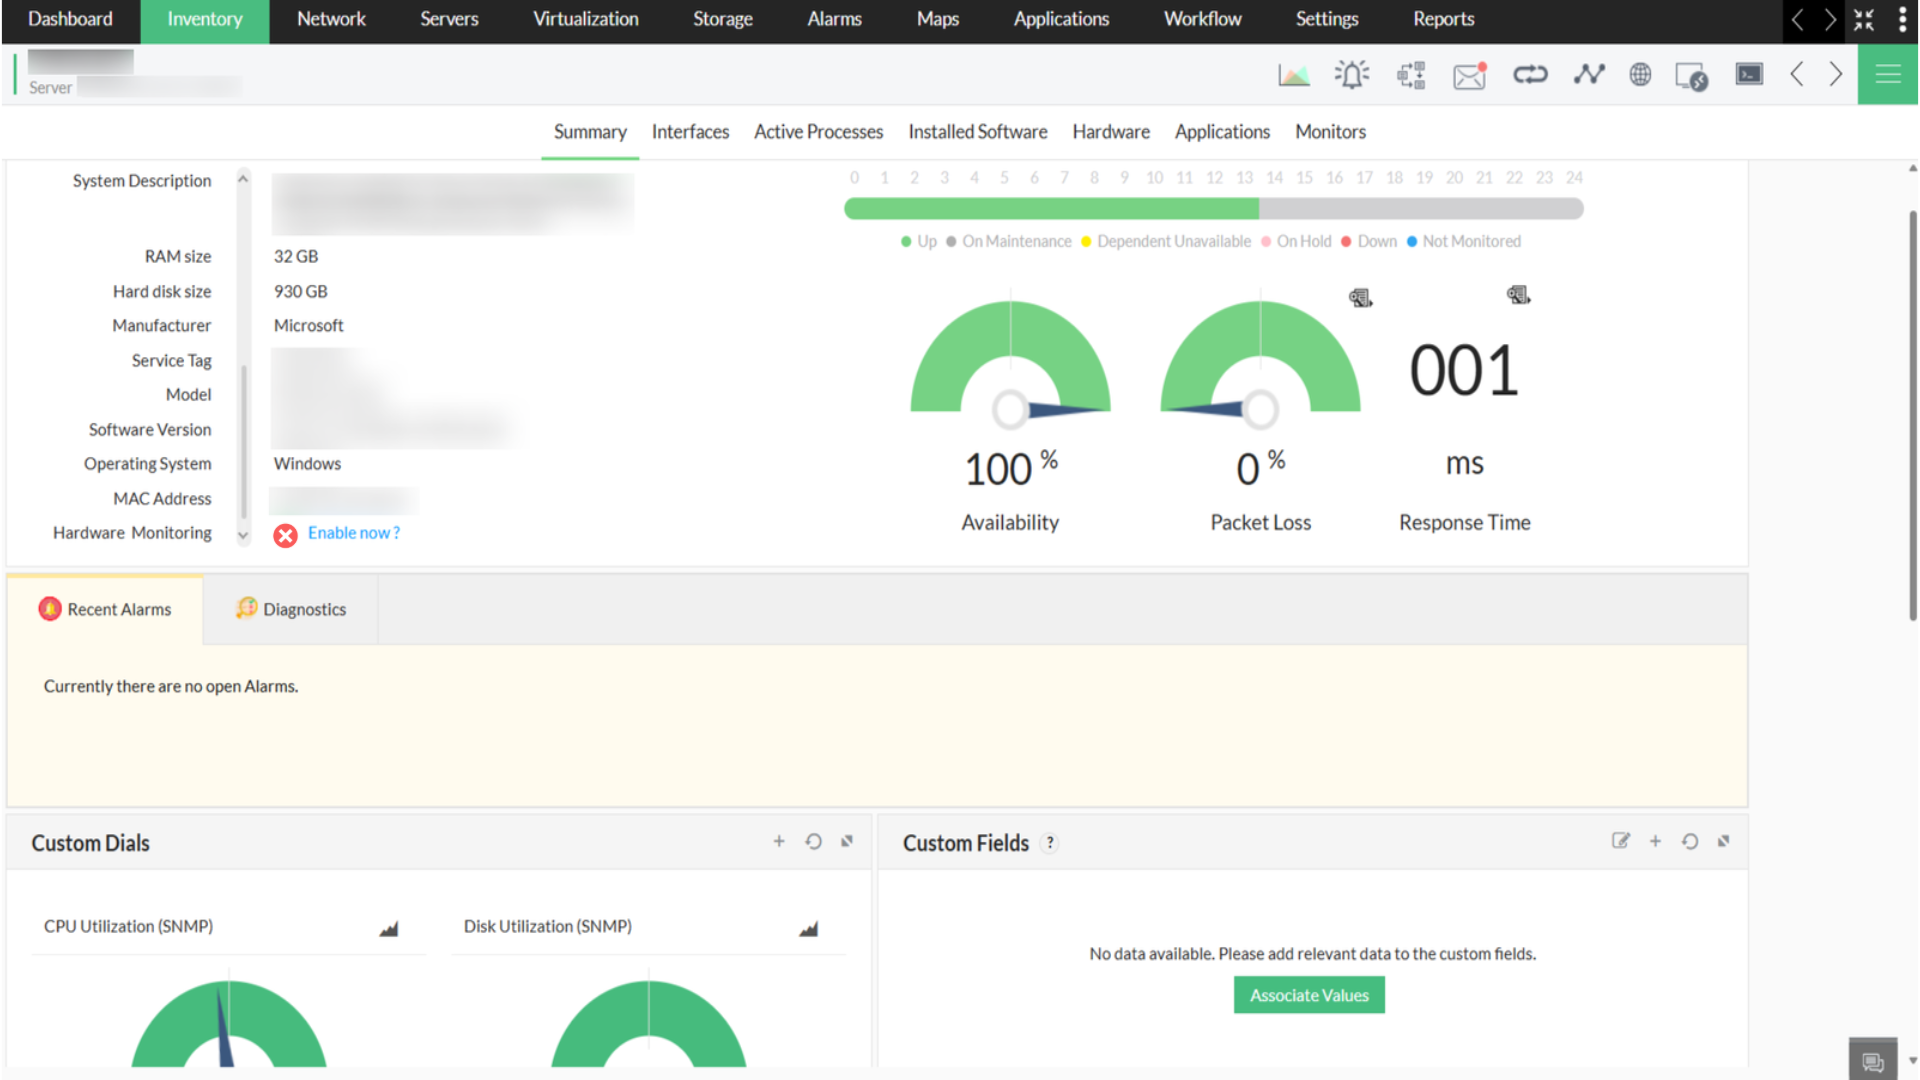Open the workflow diagram icon
1920x1080 pixels.
coord(1411,75)
